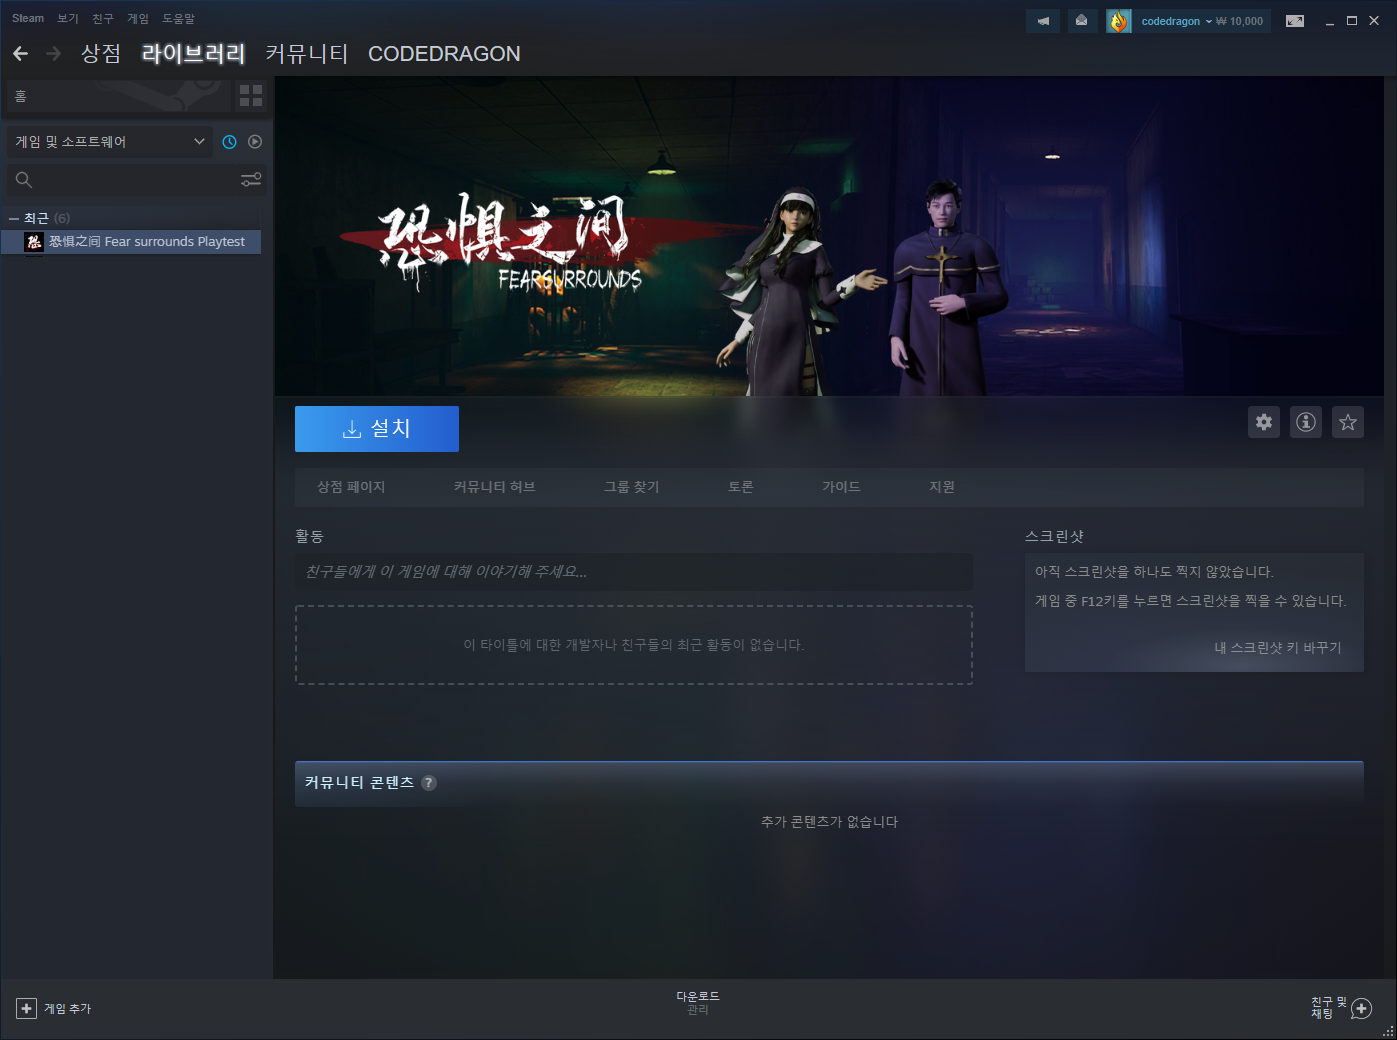
Task: Go to the 커뮤니티 tab
Action: tap(307, 54)
